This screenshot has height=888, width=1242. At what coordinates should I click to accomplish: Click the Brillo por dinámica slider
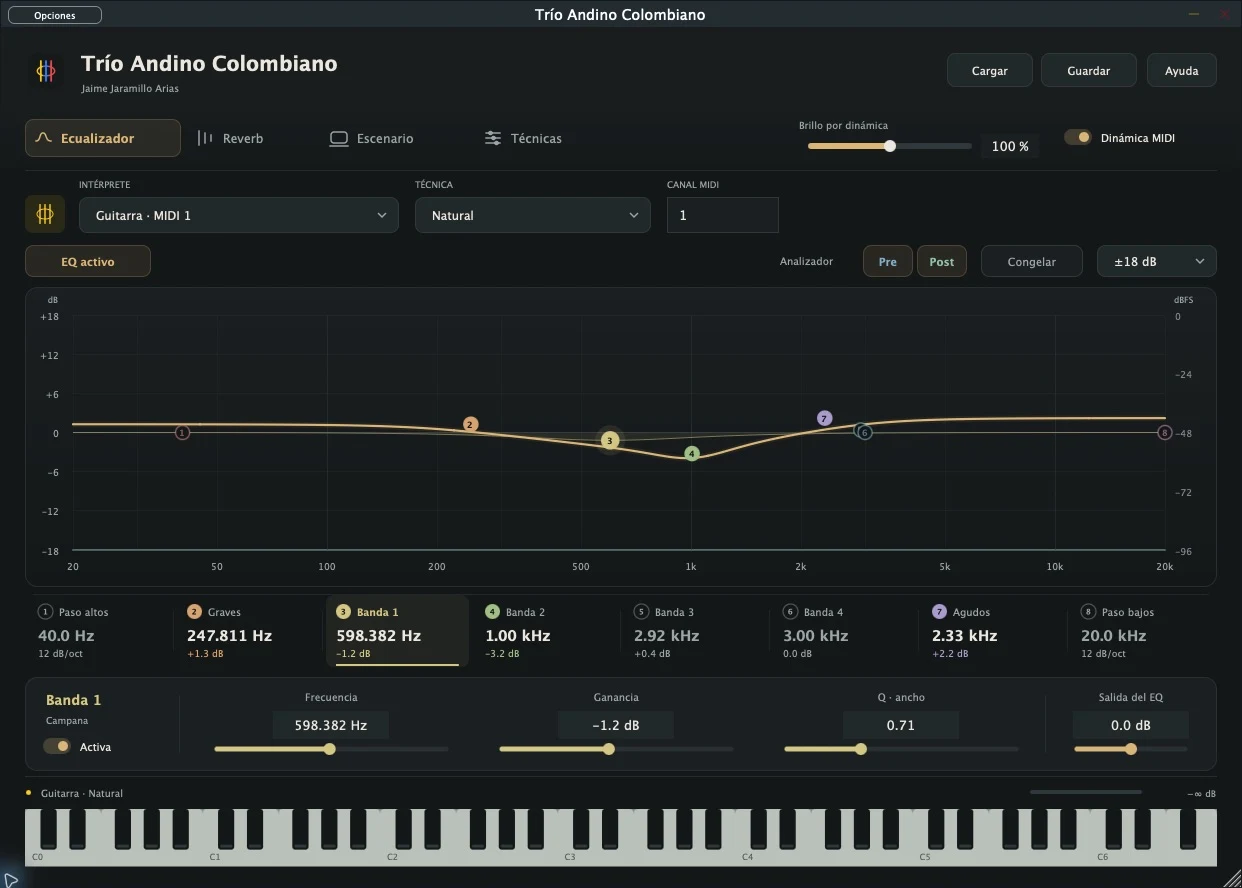click(890, 146)
